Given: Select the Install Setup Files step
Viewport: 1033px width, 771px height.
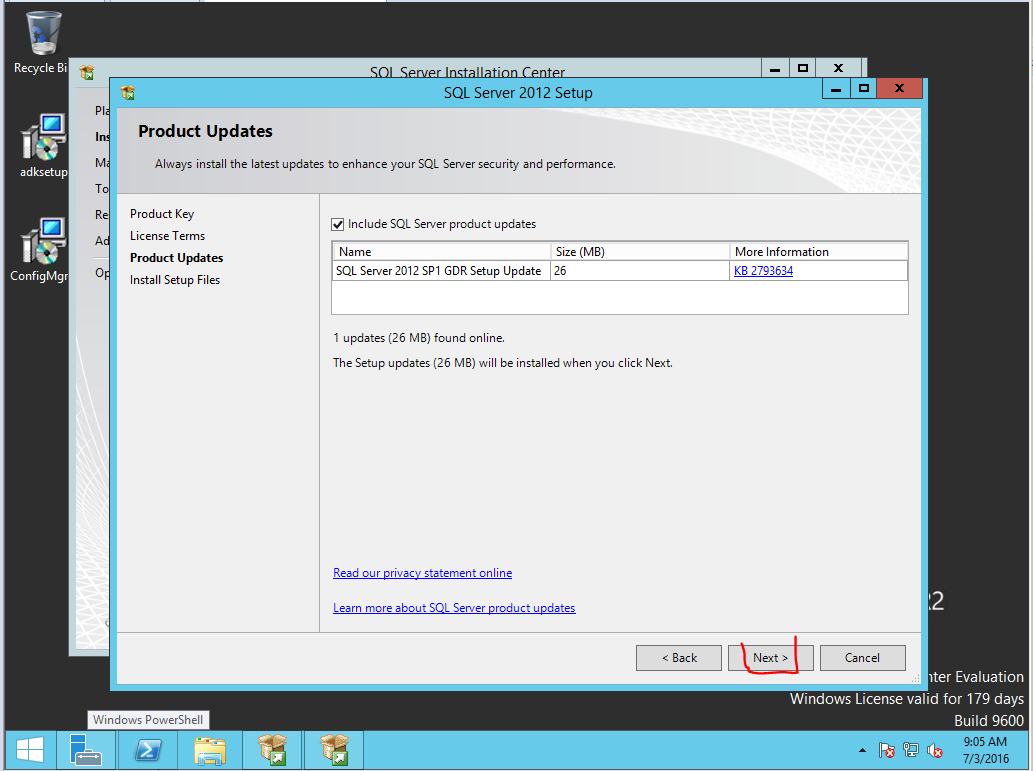Looking at the screenshot, I should point(175,280).
